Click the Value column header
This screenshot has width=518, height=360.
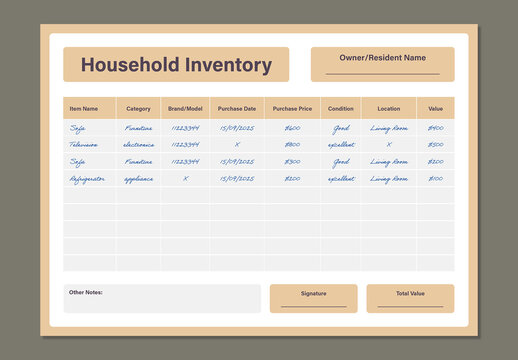coord(435,109)
